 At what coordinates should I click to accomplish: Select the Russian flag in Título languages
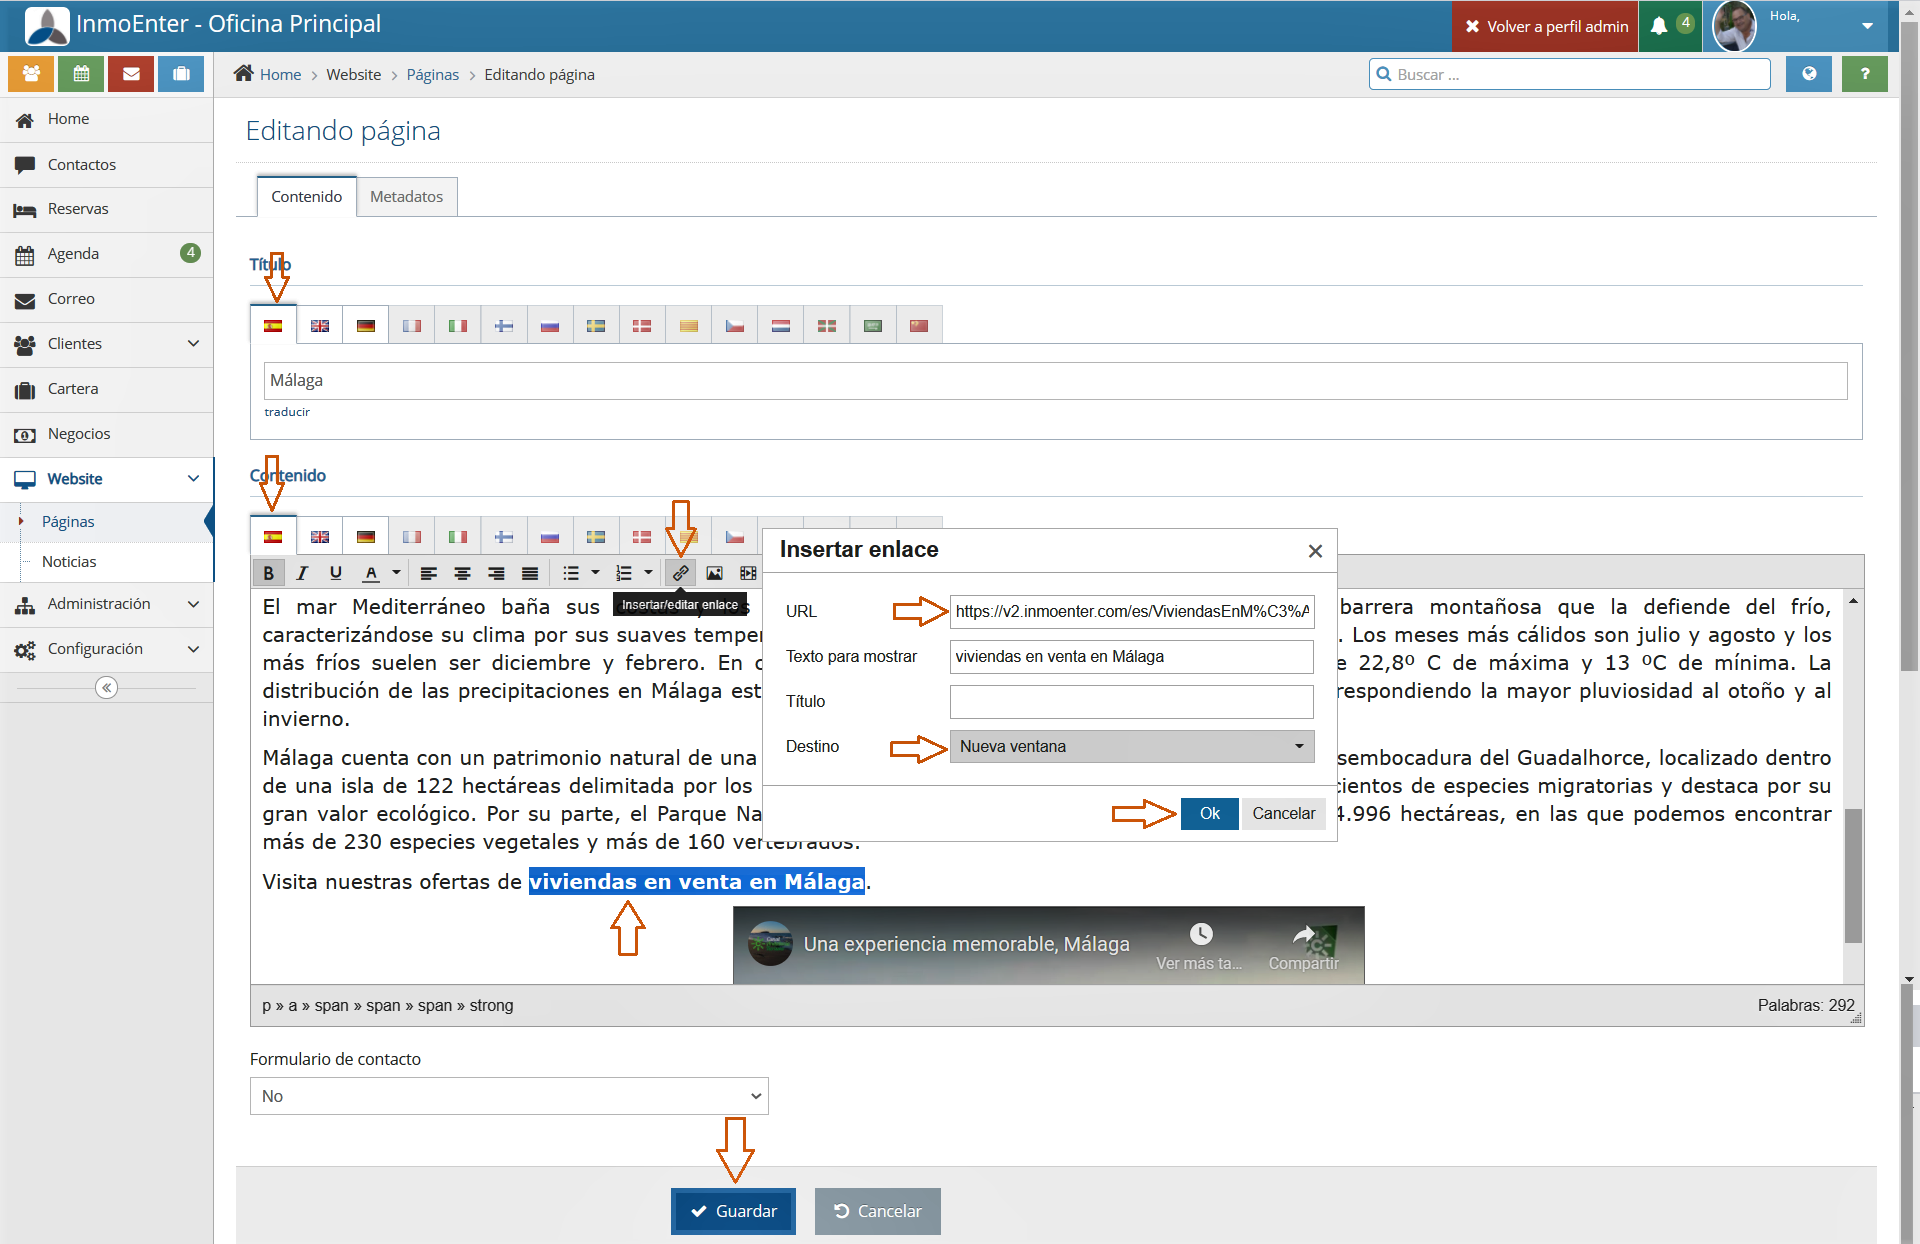click(x=550, y=326)
